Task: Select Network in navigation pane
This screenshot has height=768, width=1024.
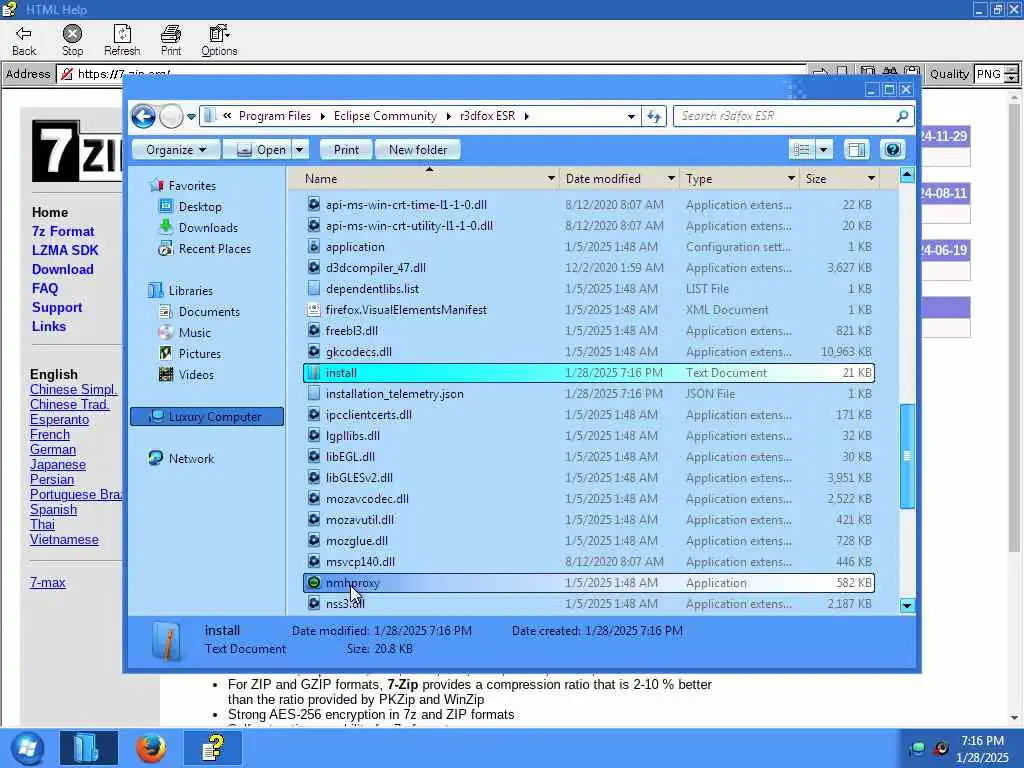Action: coord(182,458)
